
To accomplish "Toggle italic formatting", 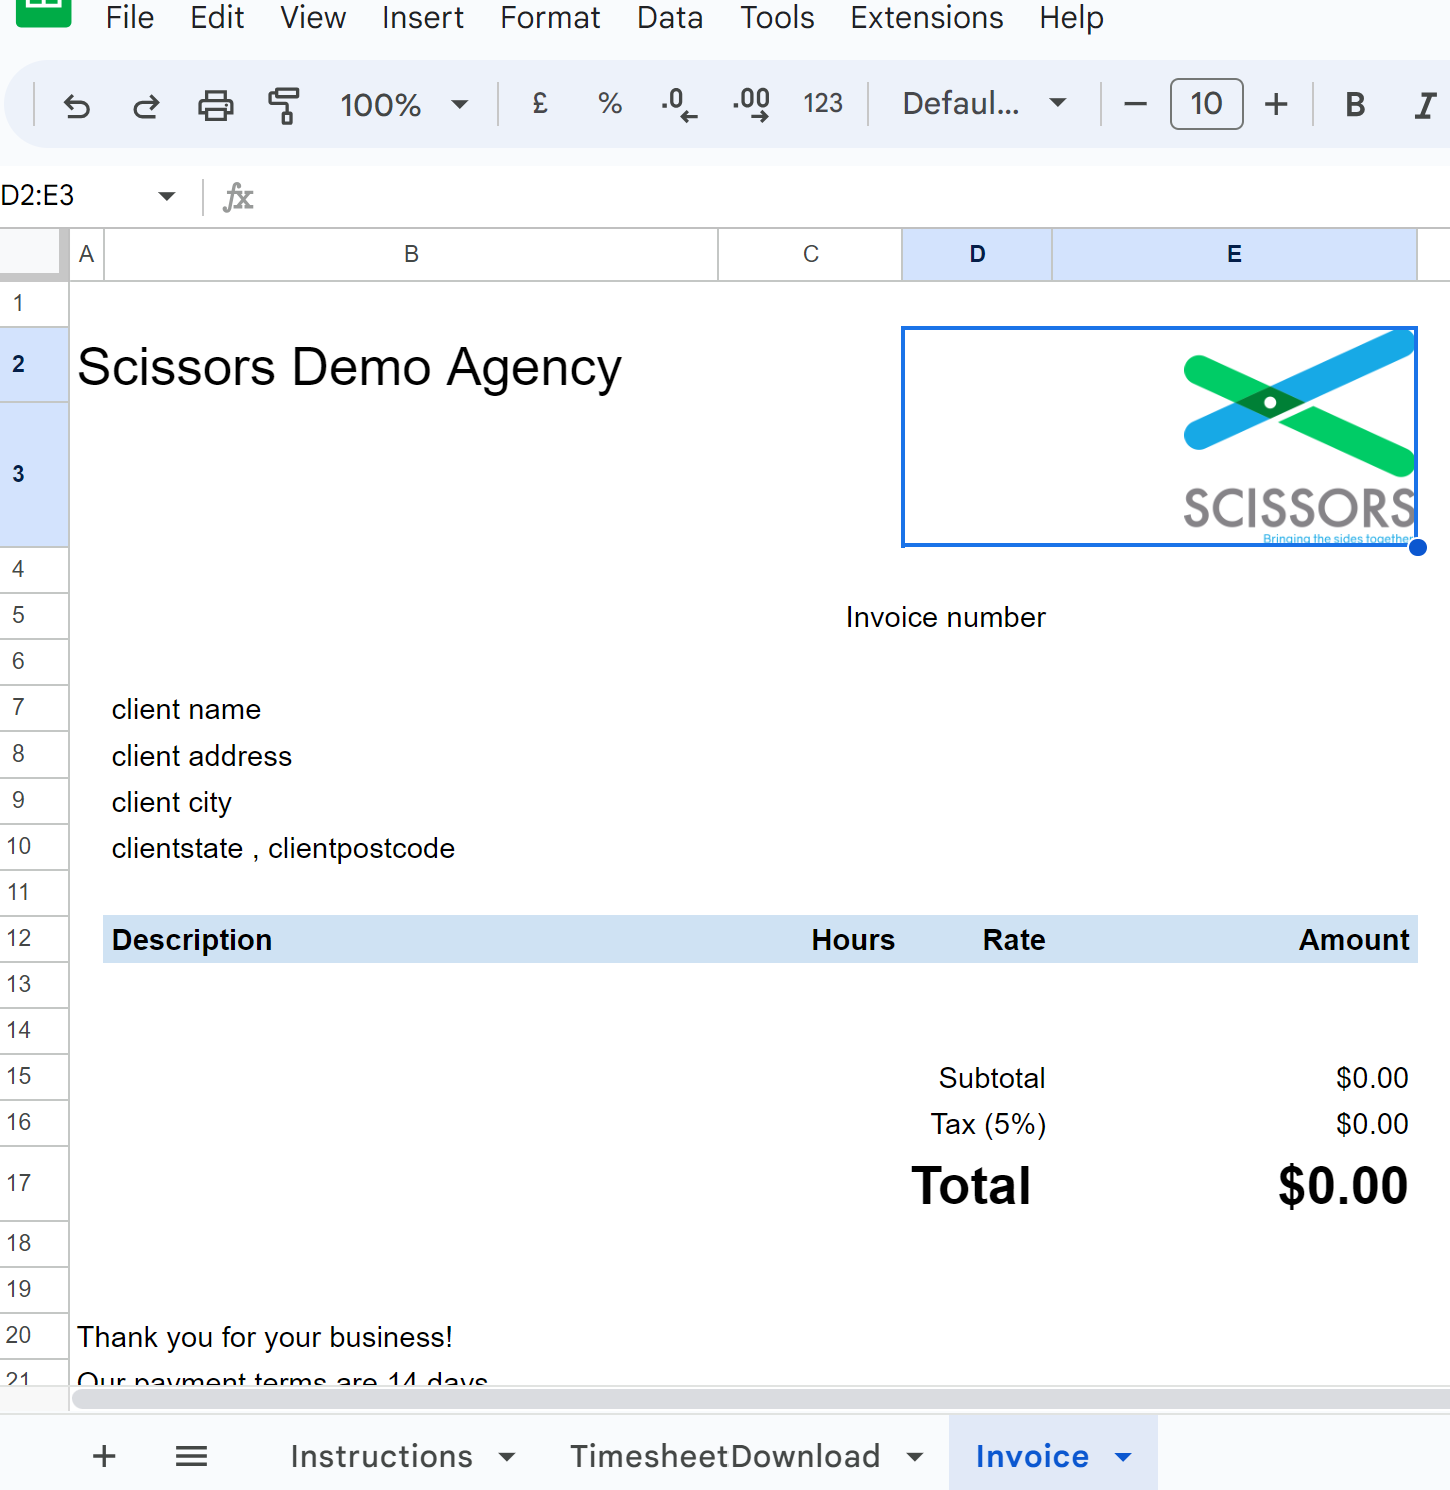I will pos(1424,104).
